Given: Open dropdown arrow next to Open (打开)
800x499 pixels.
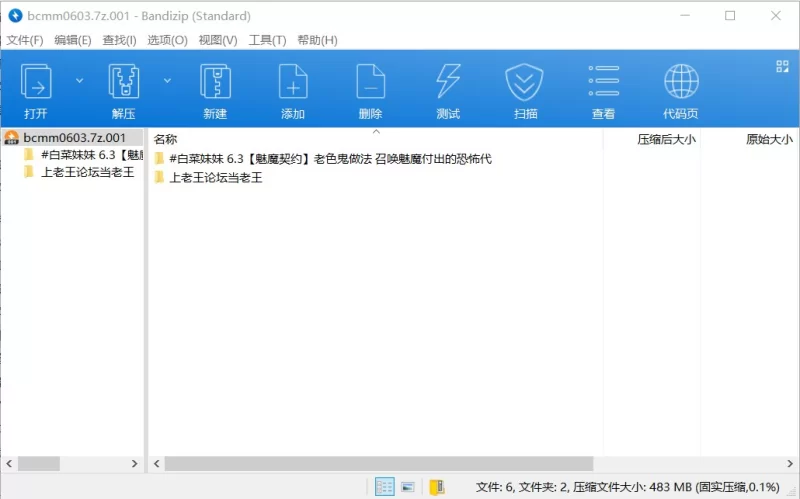Looking at the screenshot, I should tap(80, 80).
